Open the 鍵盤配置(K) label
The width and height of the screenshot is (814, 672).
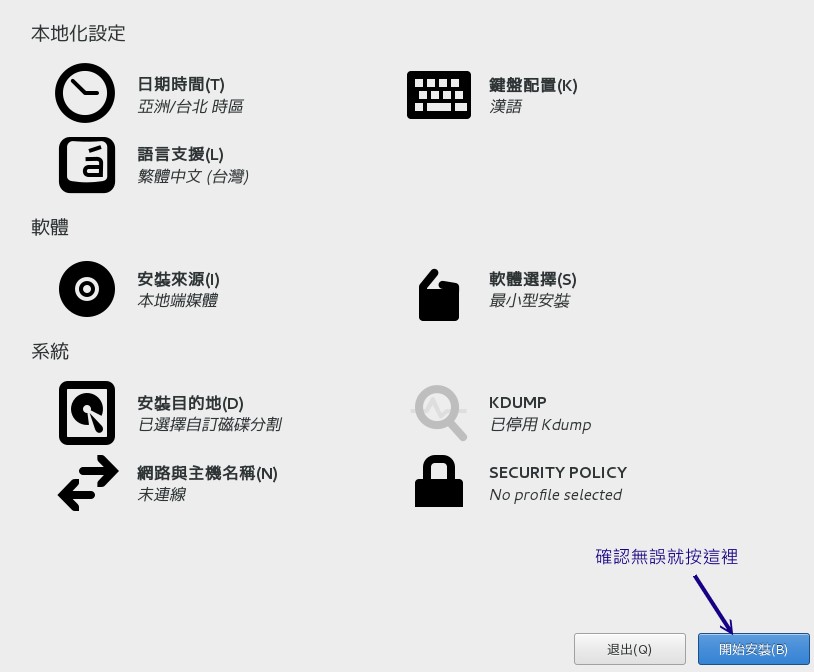coord(533,85)
